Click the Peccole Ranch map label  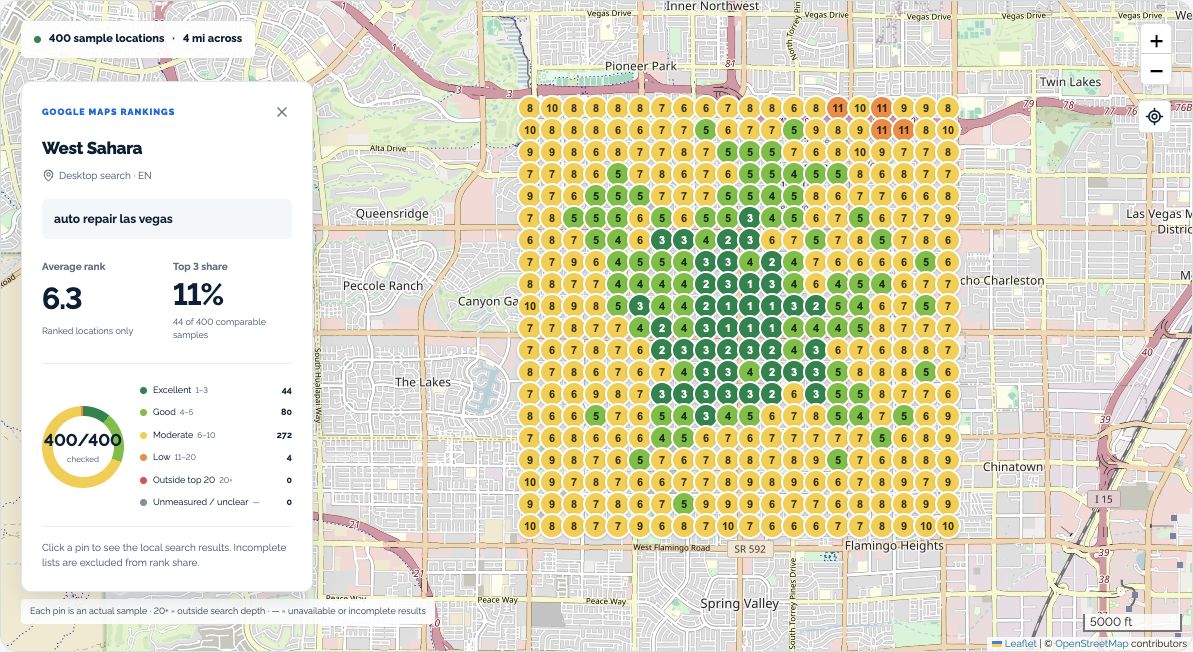383,286
